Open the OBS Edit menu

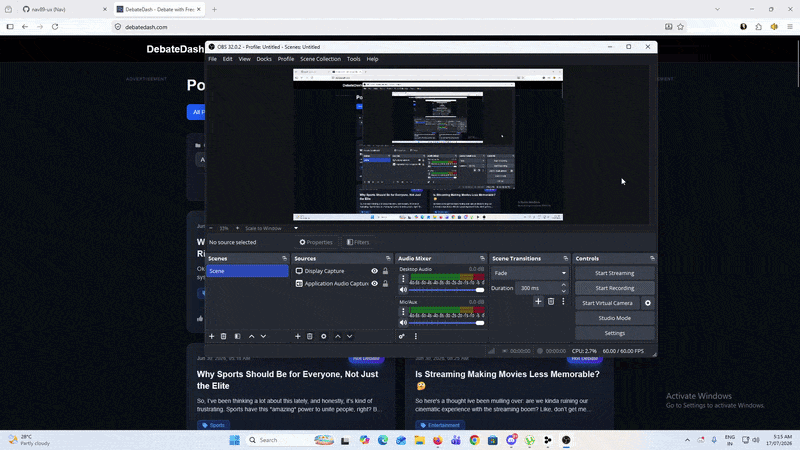pyautogui.click(x=228, y=59)
